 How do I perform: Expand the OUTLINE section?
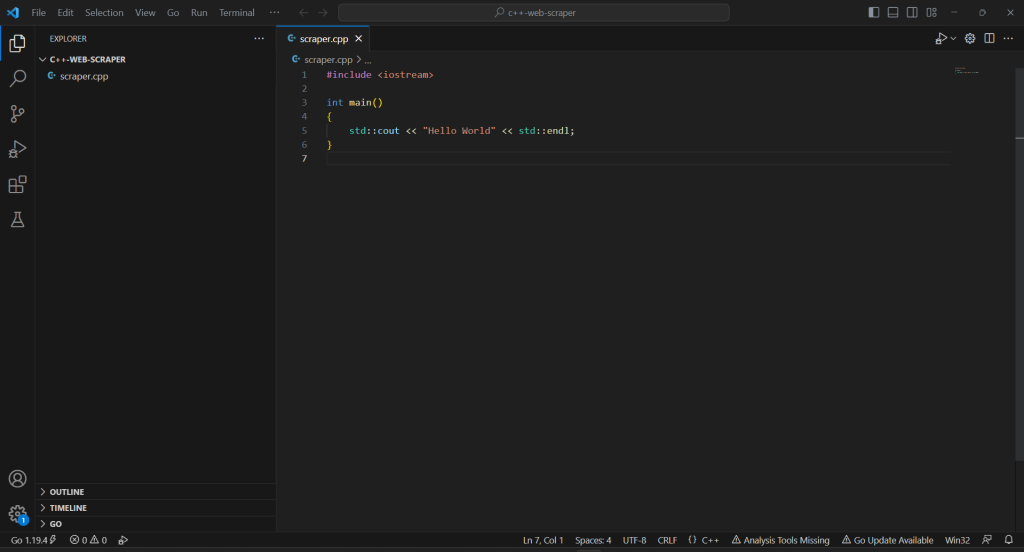click(x=67, y=492)
